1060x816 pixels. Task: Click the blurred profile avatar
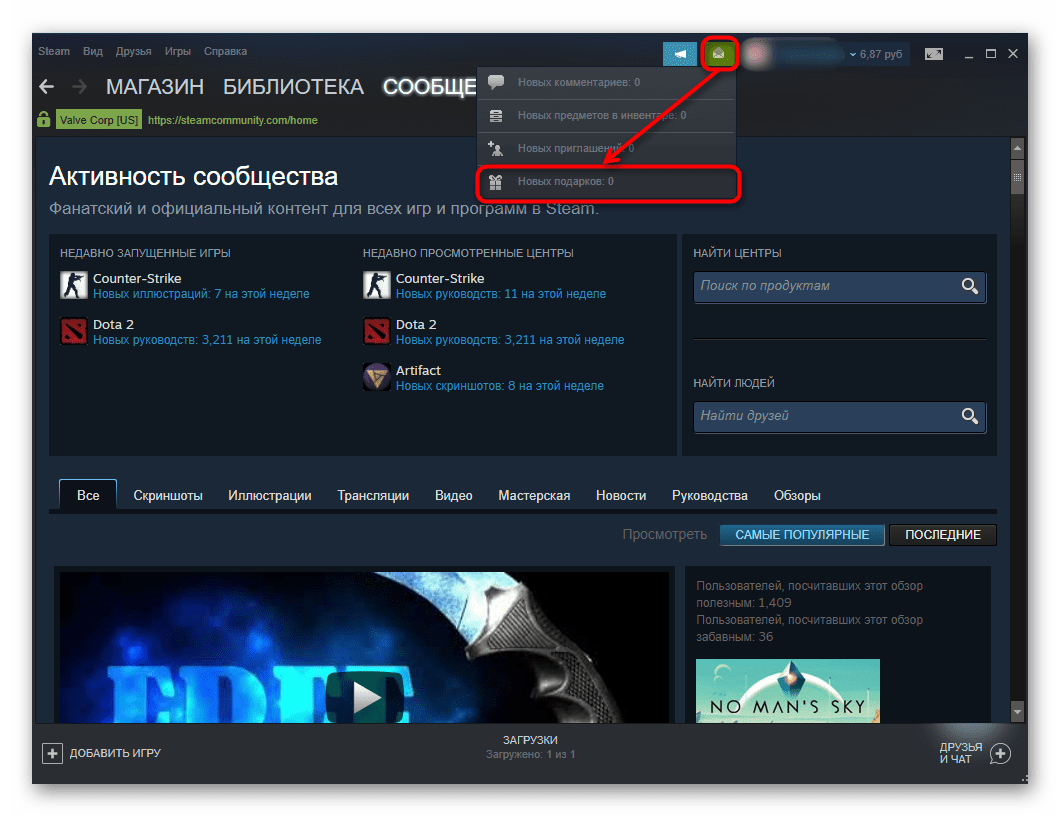[756, 53]
